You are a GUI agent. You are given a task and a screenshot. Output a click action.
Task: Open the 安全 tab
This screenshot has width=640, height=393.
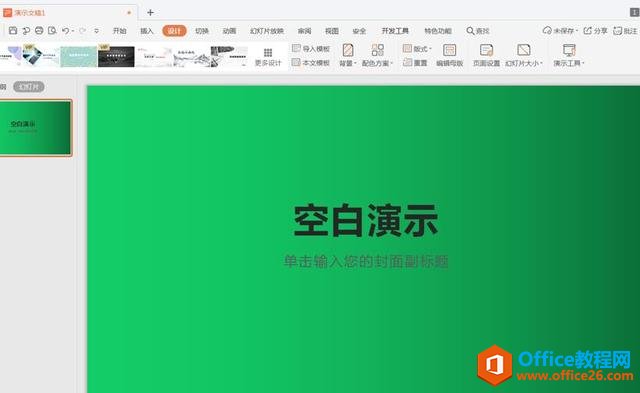(x=359, y=31)
